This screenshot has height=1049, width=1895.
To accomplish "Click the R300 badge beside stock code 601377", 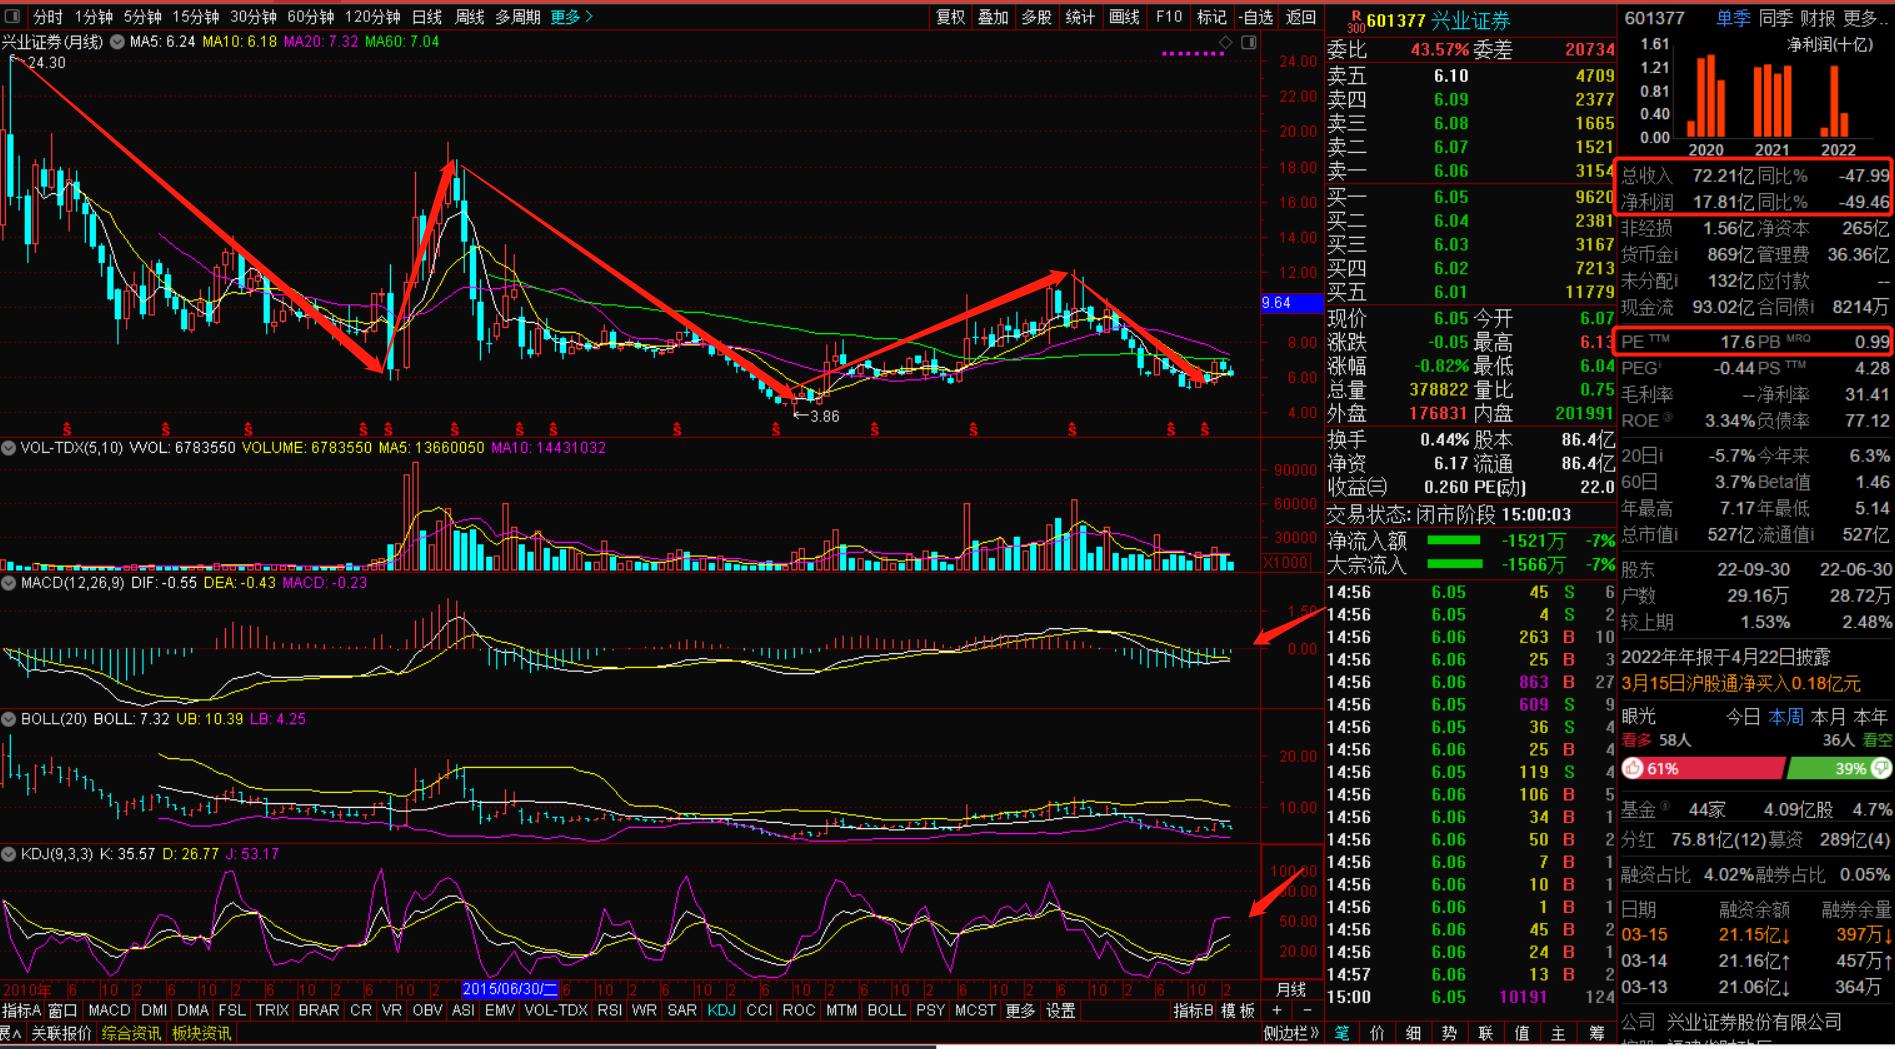I will (1356, 21).
